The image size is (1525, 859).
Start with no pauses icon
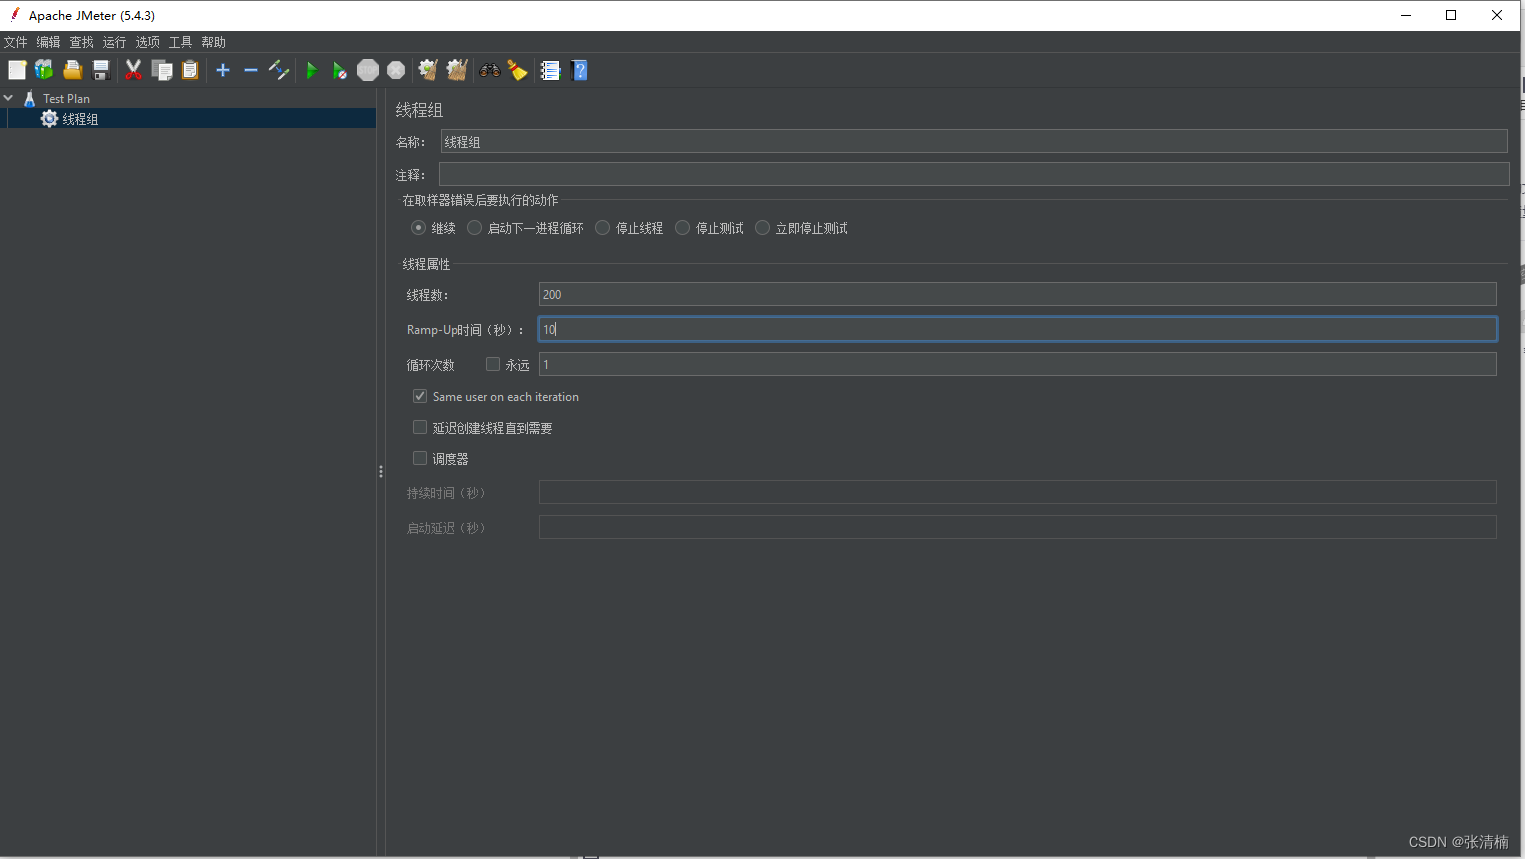340,70
